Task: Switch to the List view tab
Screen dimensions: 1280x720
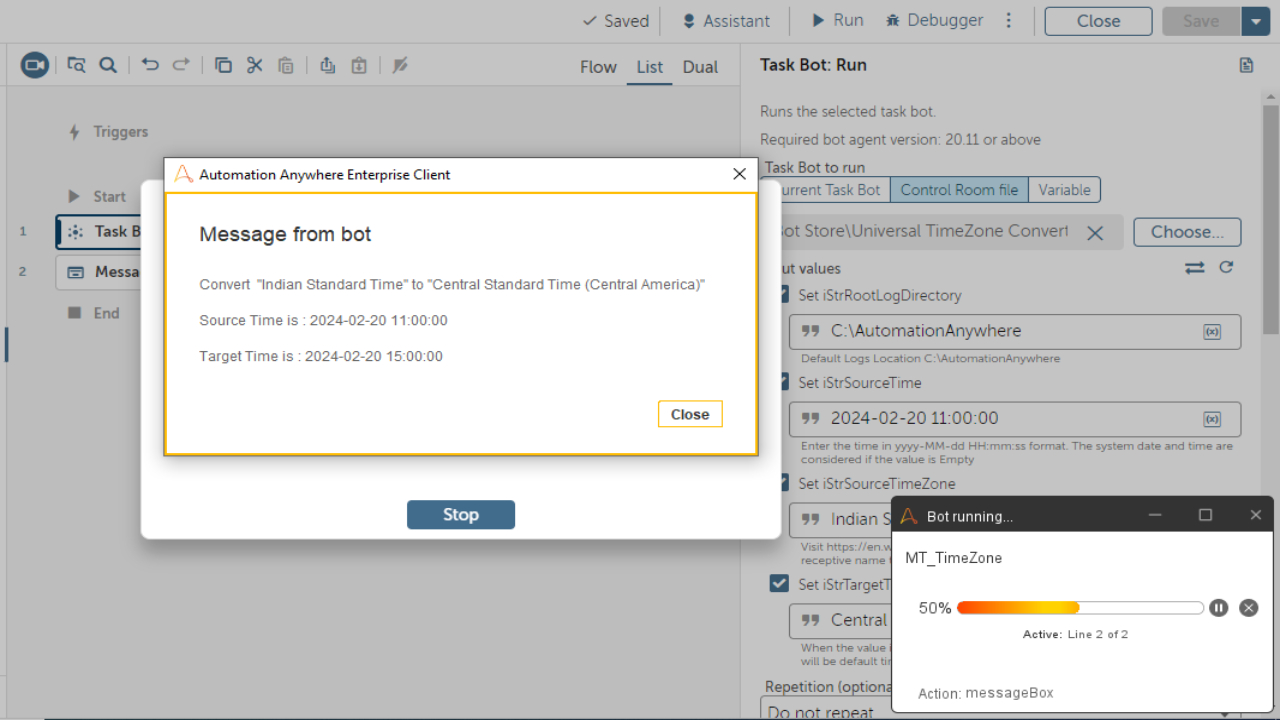Action: [x=650, y=67]
